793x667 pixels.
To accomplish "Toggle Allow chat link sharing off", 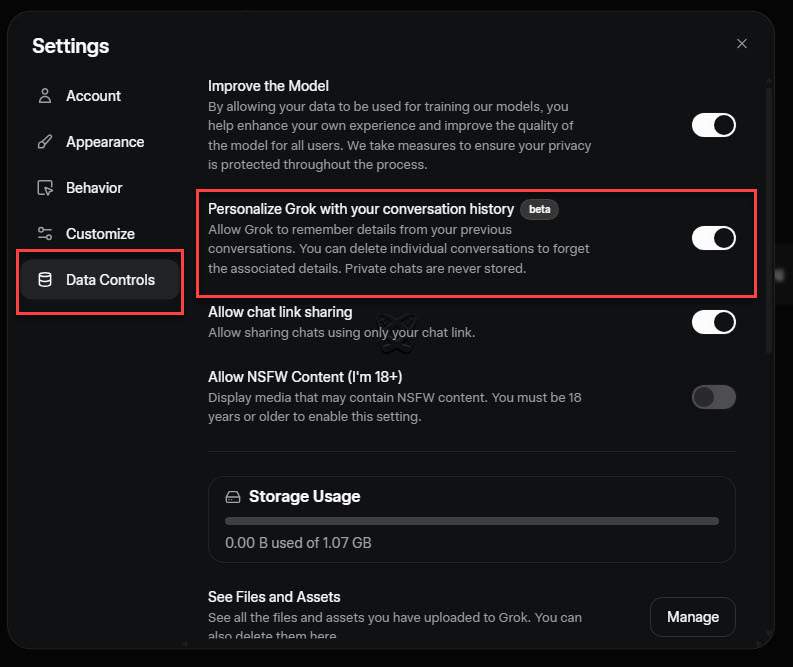I will [x=714, y=322].
